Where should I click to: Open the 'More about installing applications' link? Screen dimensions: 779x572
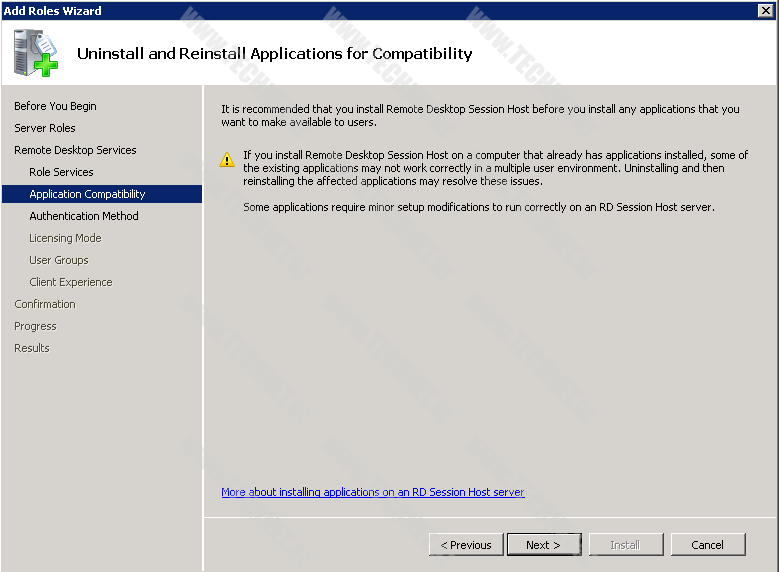click(x=372, y=492)
